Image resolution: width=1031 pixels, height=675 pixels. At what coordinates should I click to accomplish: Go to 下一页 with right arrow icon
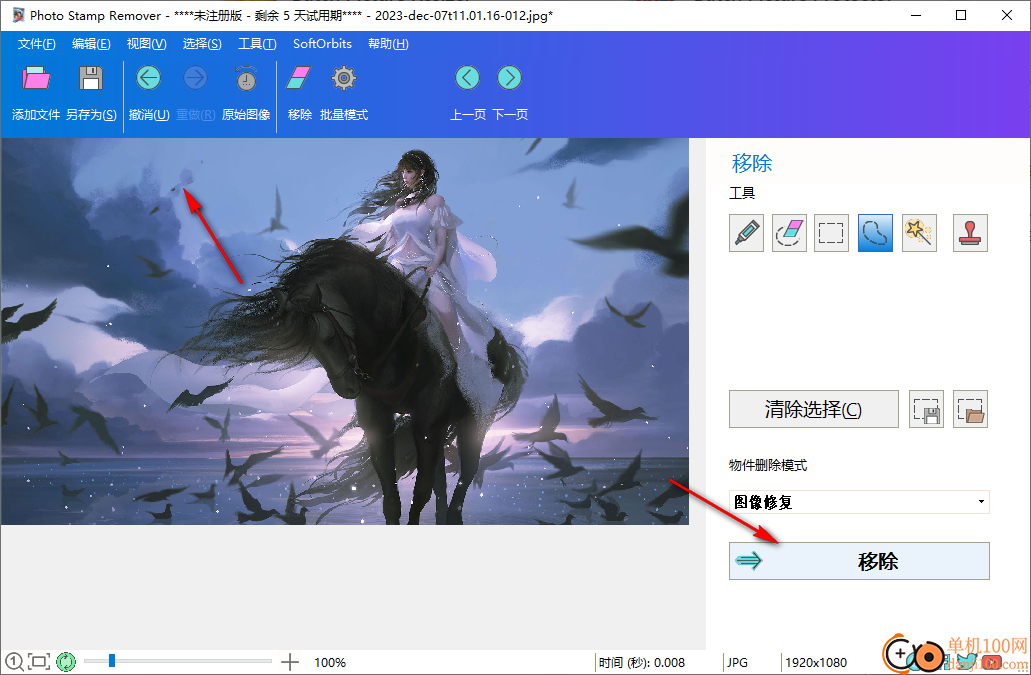pos(510,78)
